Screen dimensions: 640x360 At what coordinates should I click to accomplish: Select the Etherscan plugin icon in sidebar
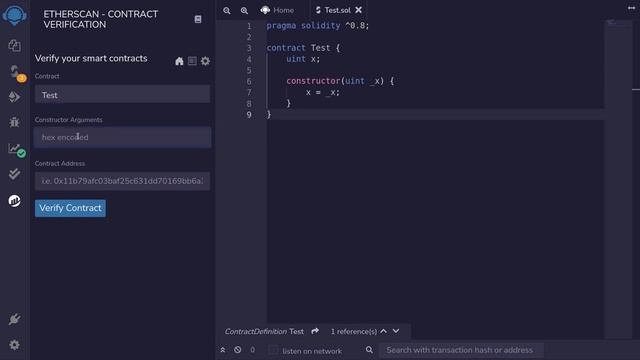(14, 200)
